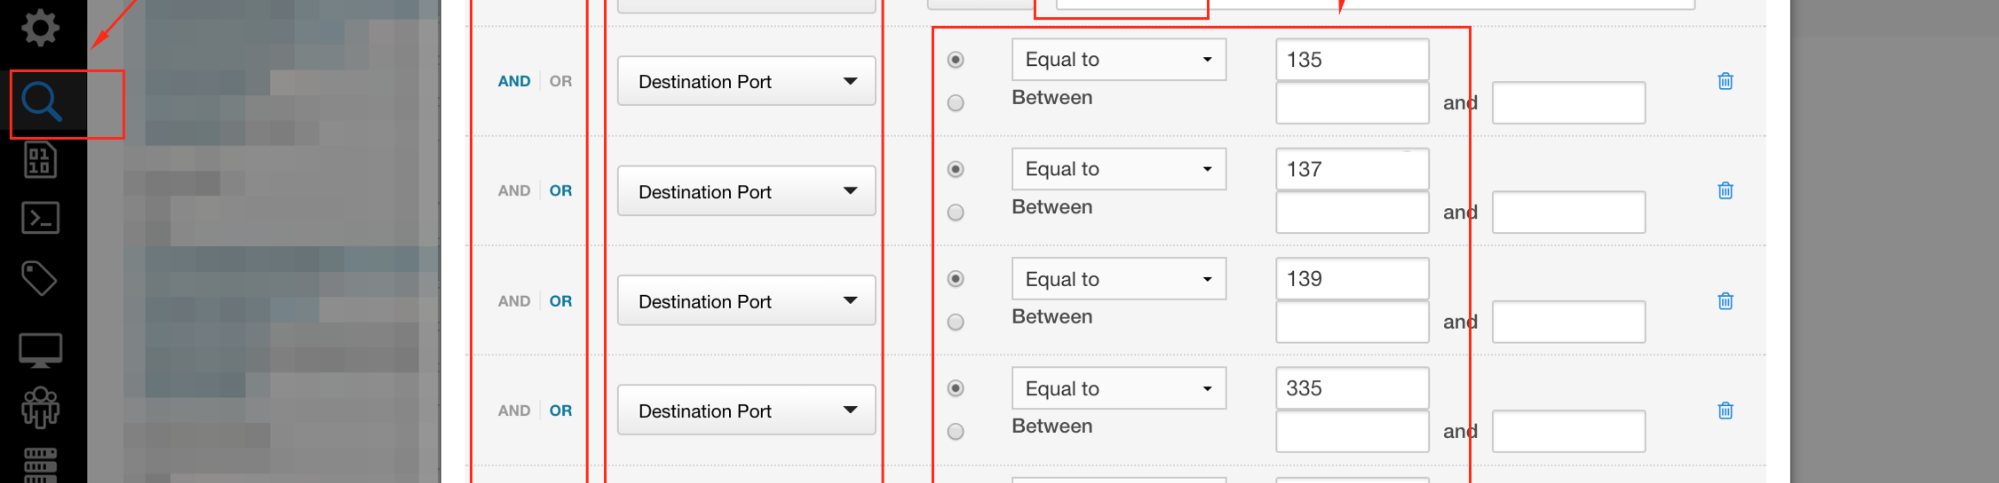Open the monitor screen sidebar icon
The image size is (1999, 483).
pos(40,350)
